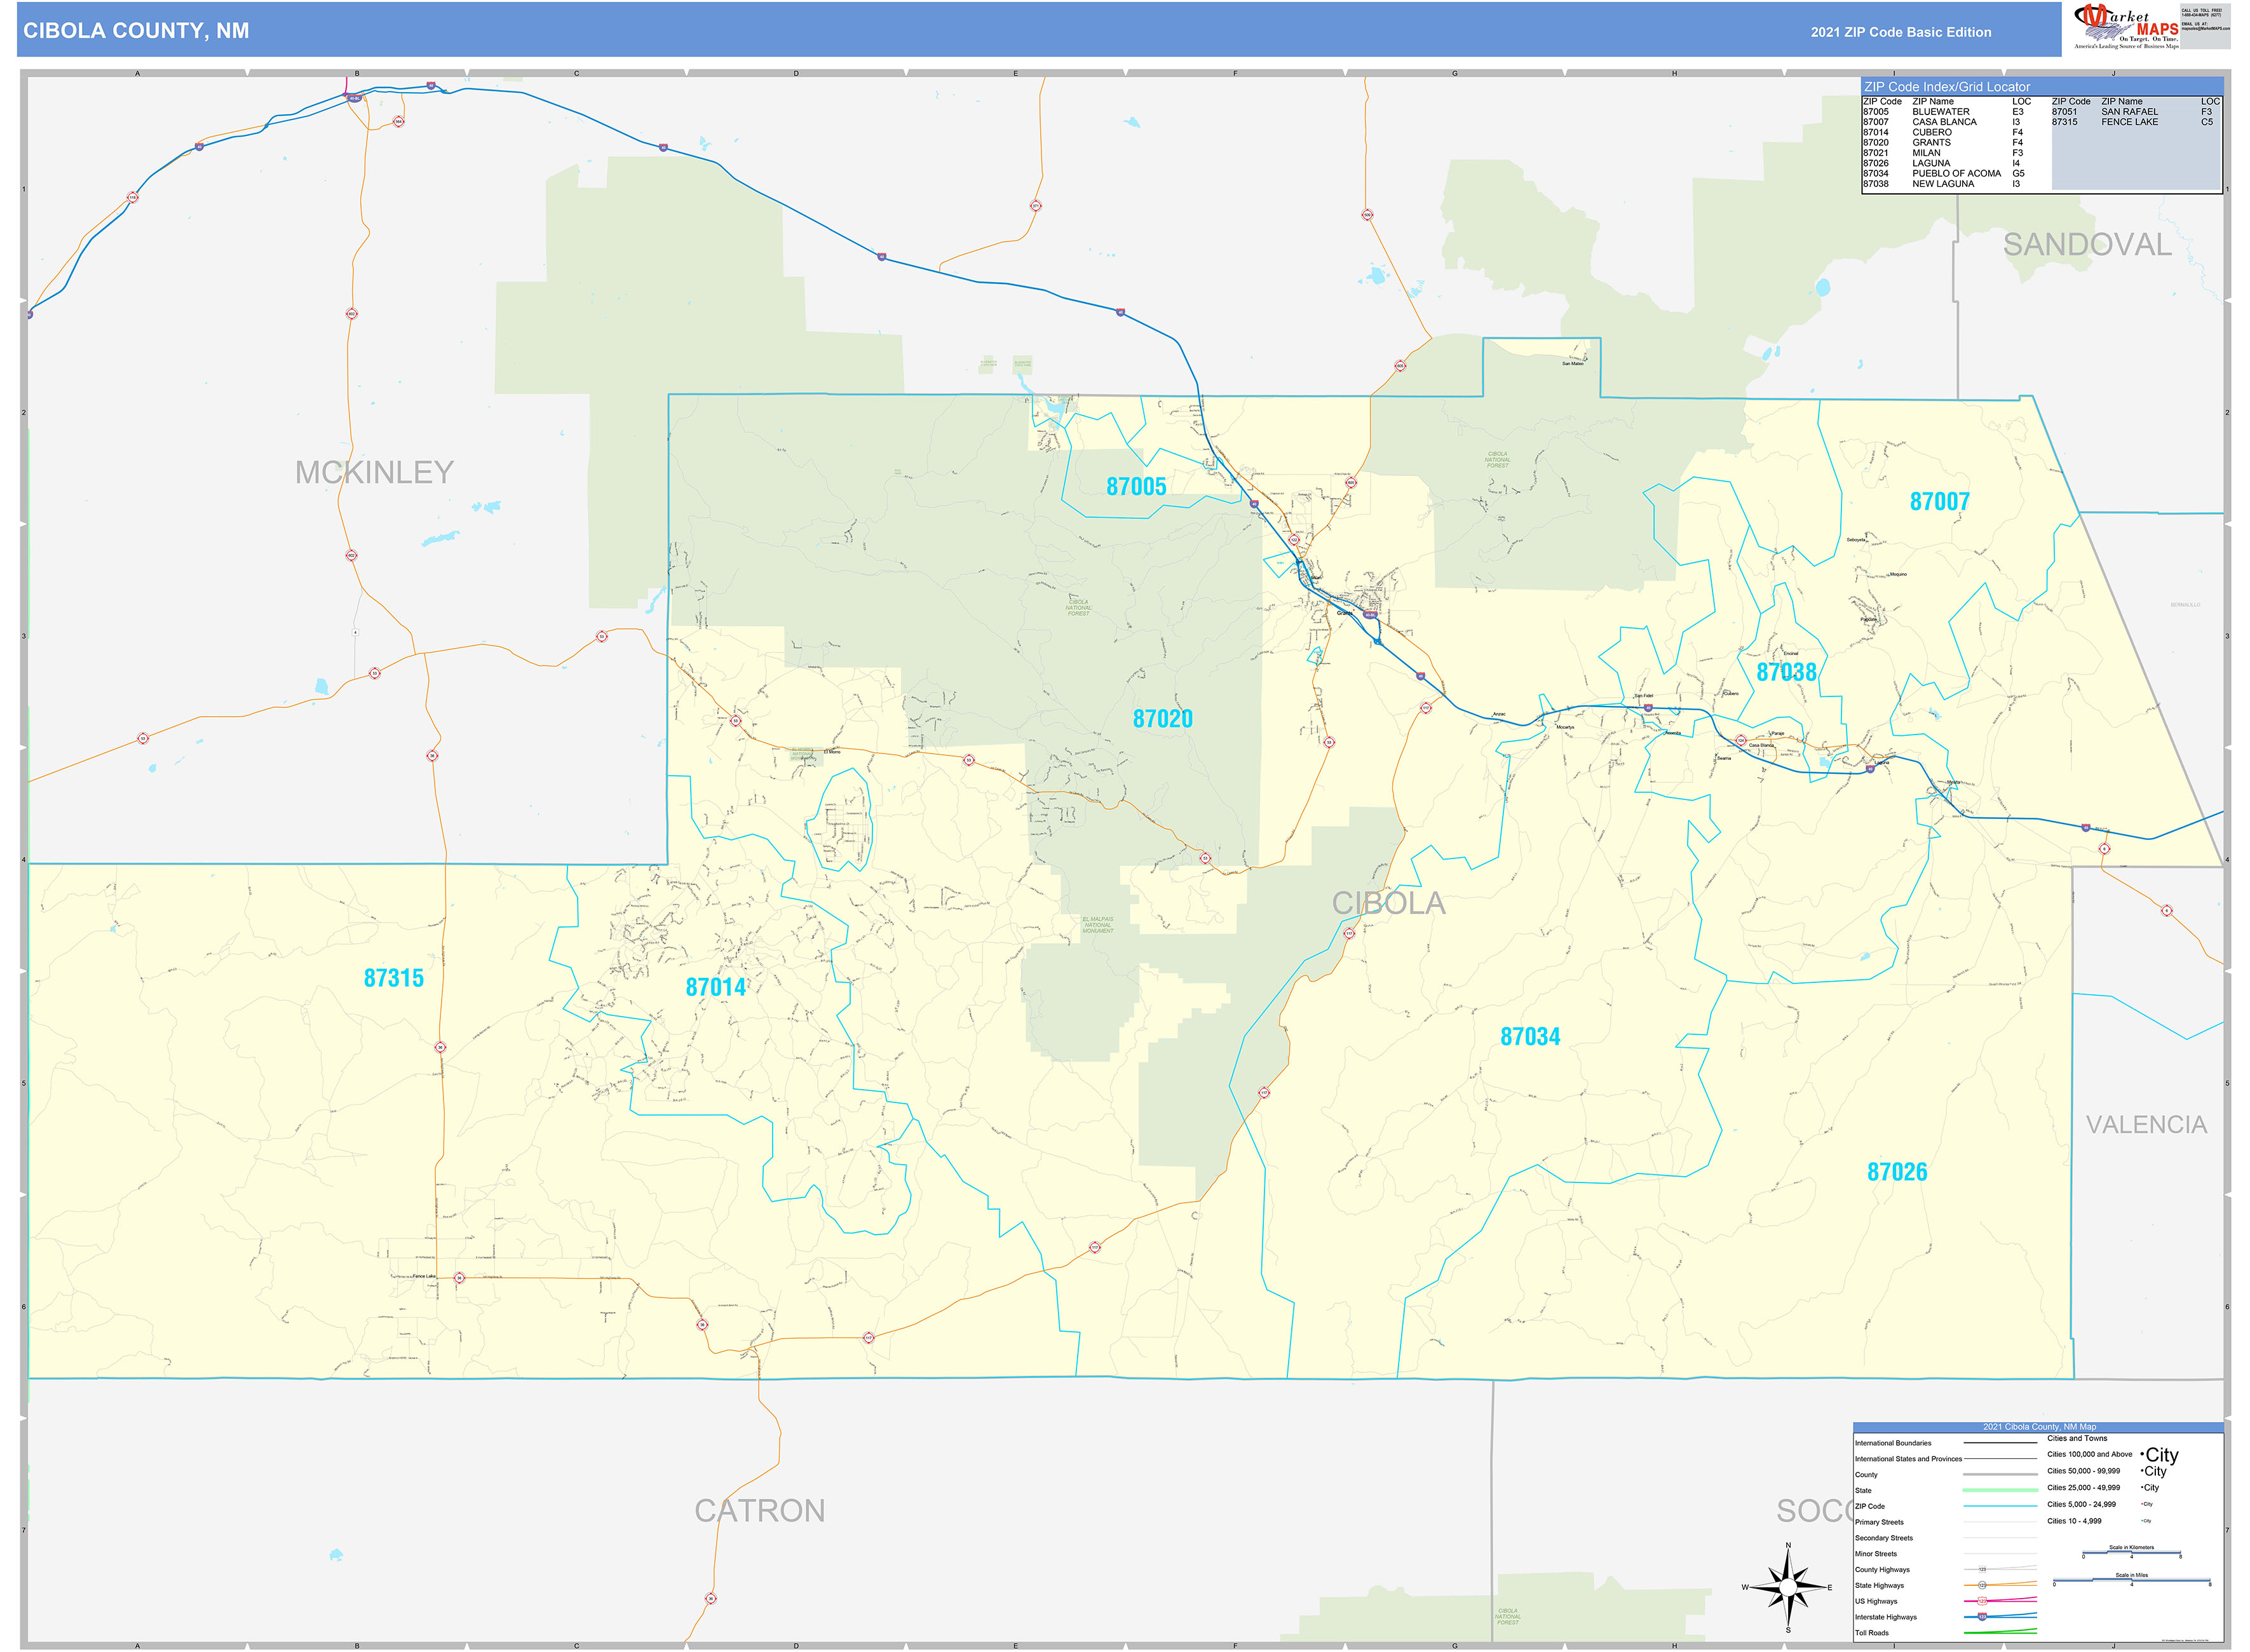The image size is (2250, 1652).
Task: Click the CIBOLA COUNTY, NM title
Action: click(136, 31)
